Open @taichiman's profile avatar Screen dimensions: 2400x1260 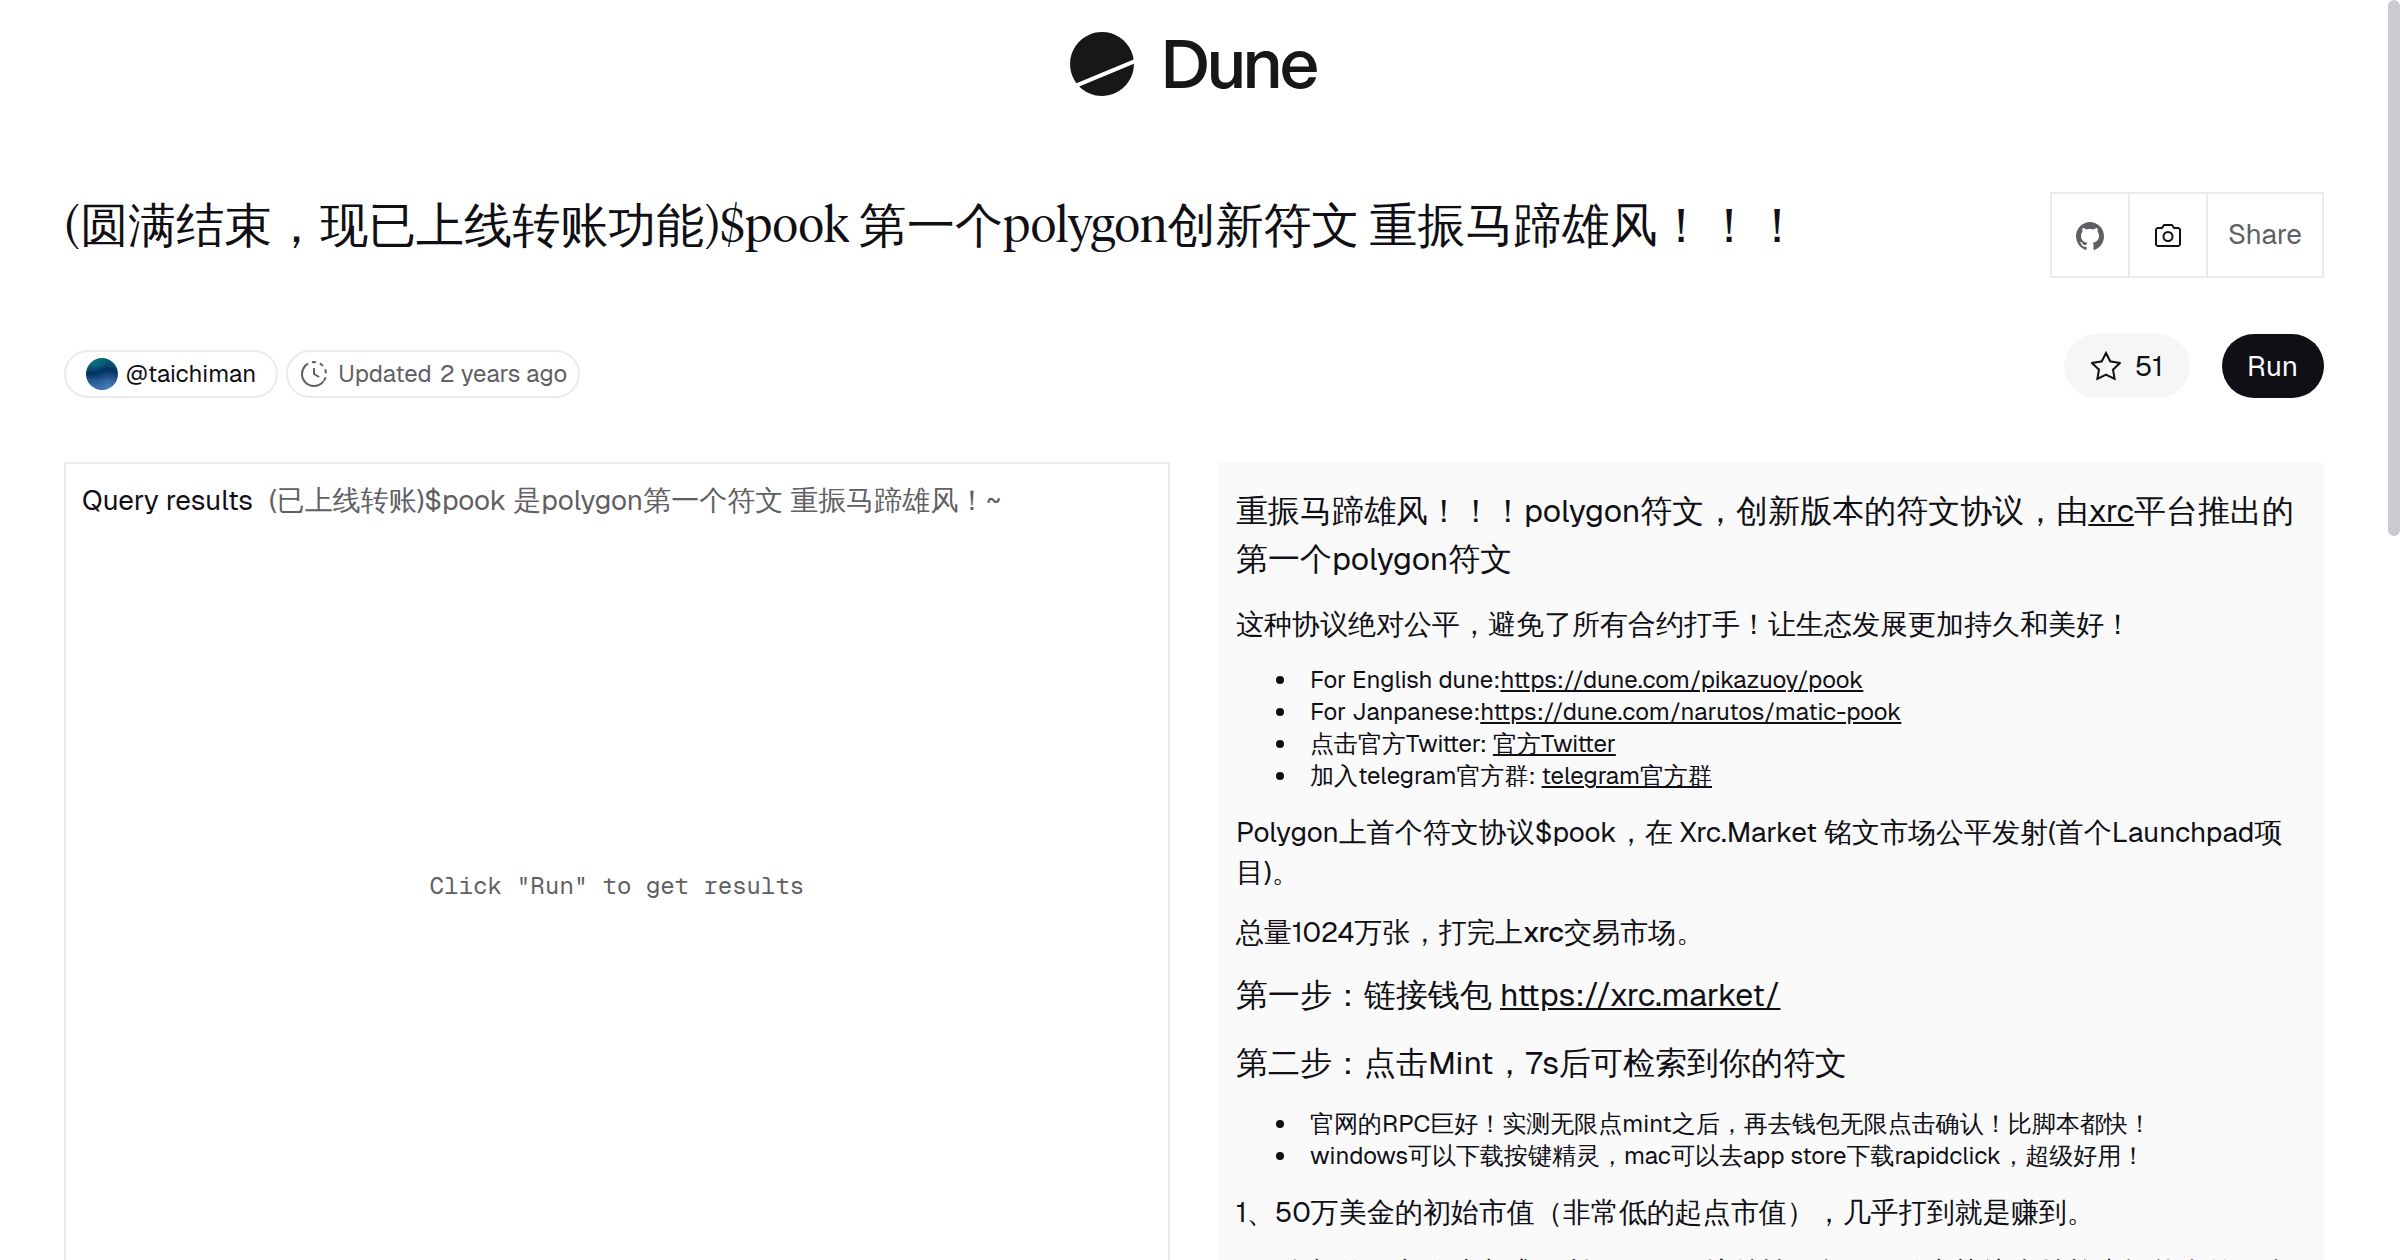point(101,373)
